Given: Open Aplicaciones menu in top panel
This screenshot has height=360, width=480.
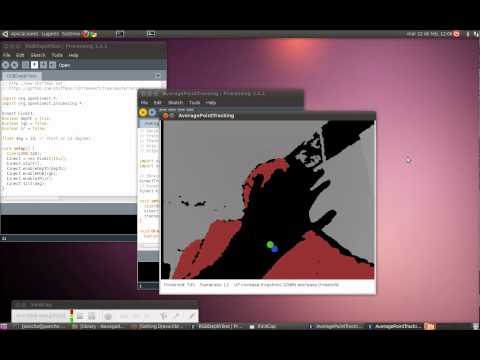Looking at the screenshot, I should point(25,34).
